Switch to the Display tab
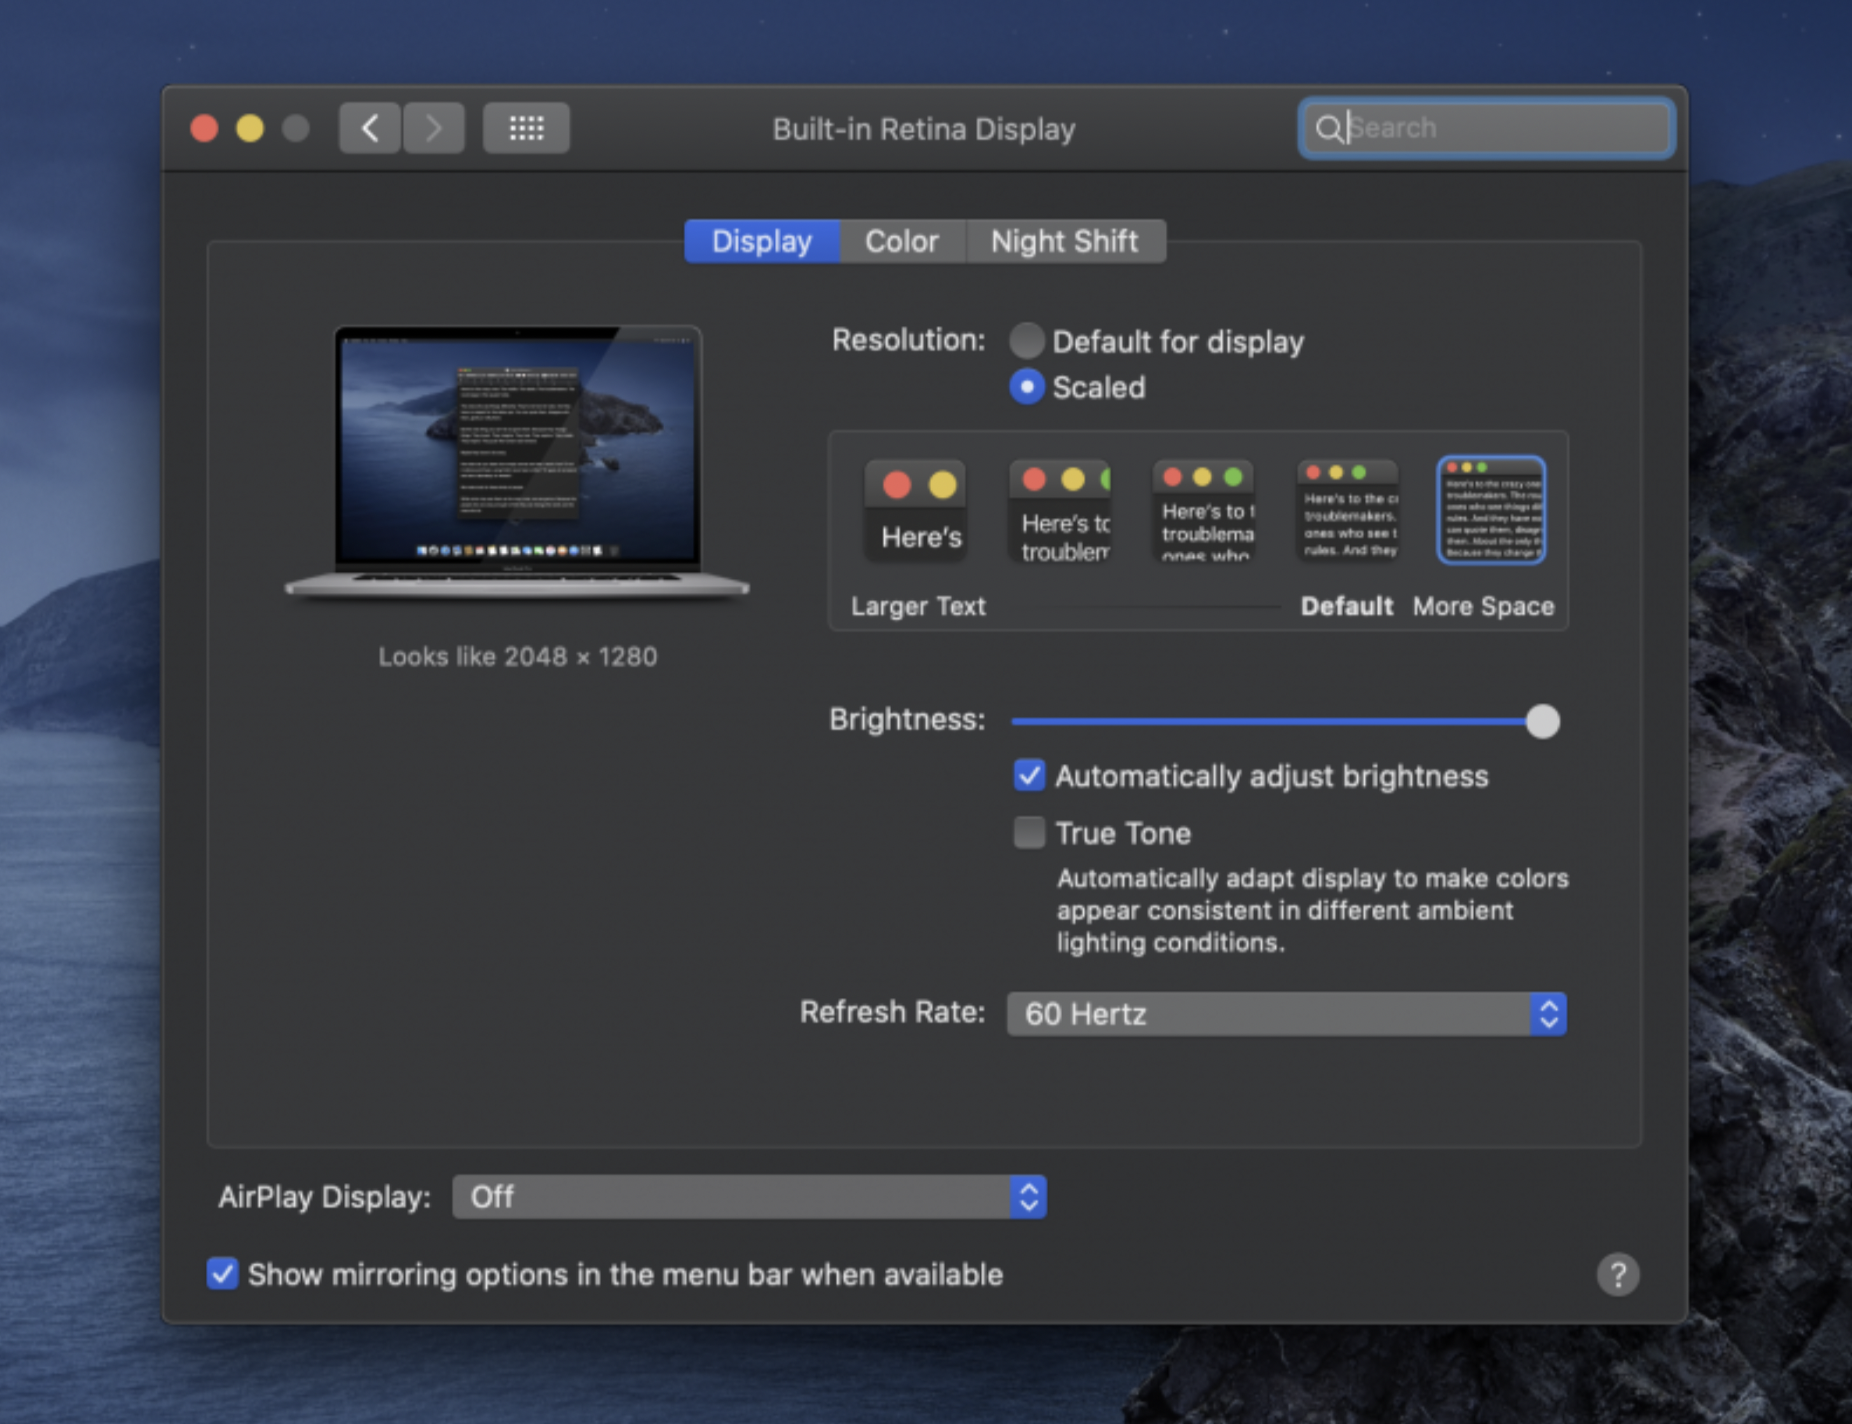The image size is (1852, 1424). (x=762, y=241)
